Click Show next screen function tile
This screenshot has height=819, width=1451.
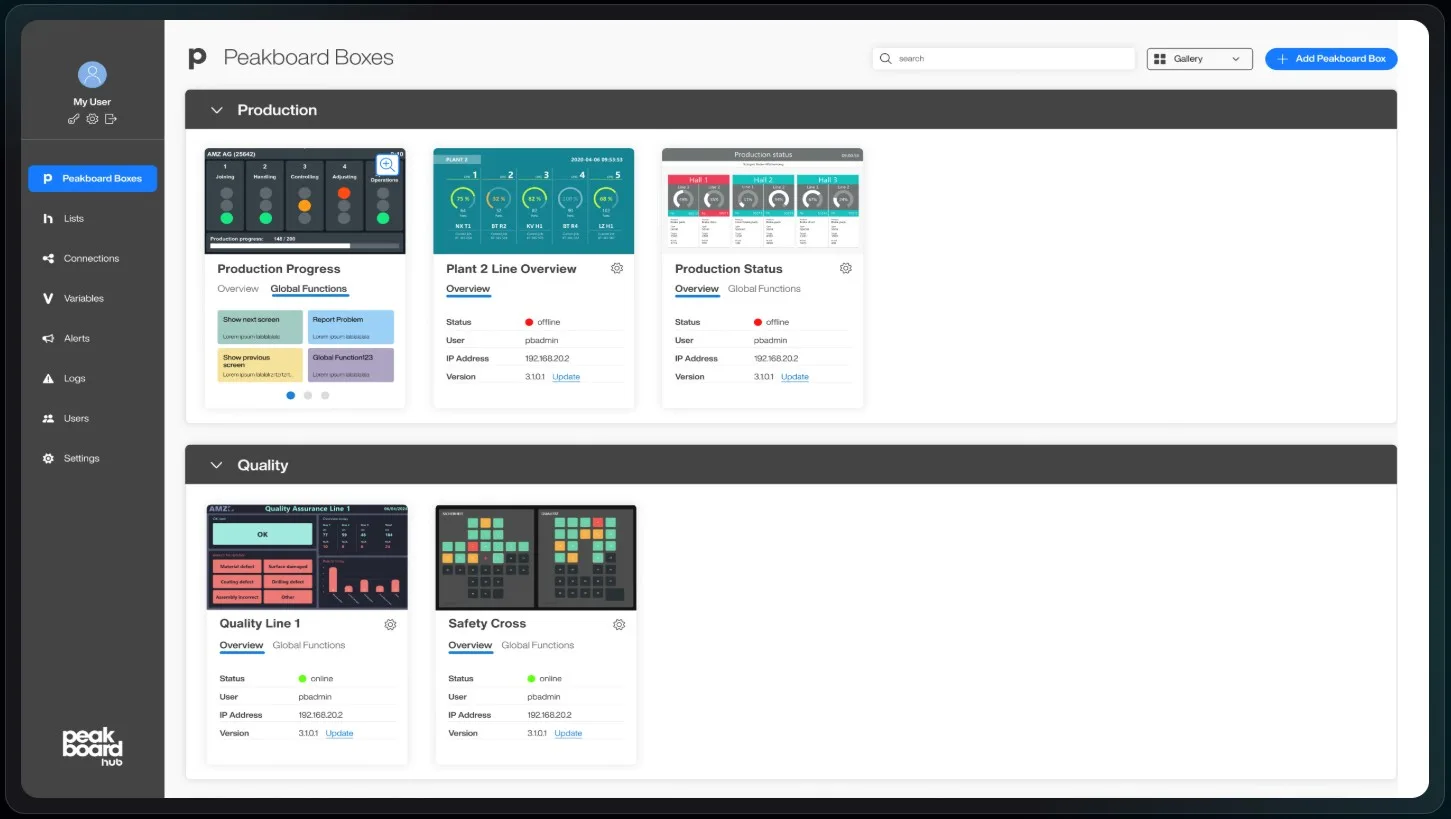[260, 327]
